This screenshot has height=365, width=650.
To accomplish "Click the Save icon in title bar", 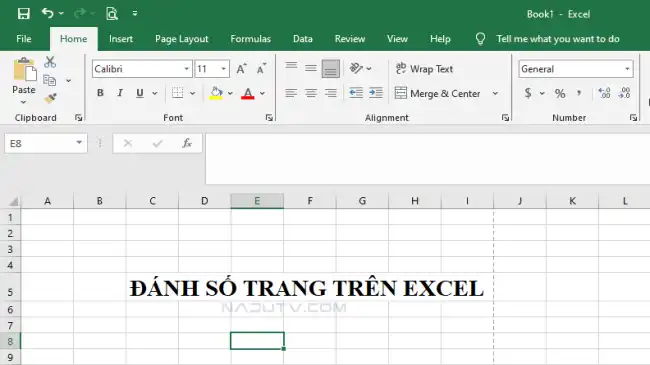I will click(24, 14).
